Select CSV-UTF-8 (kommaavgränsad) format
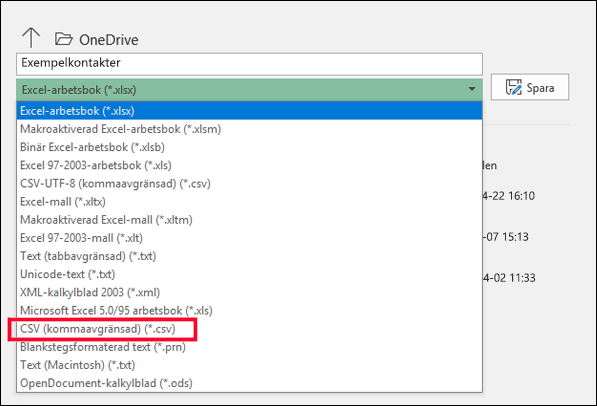 point(249,184)
